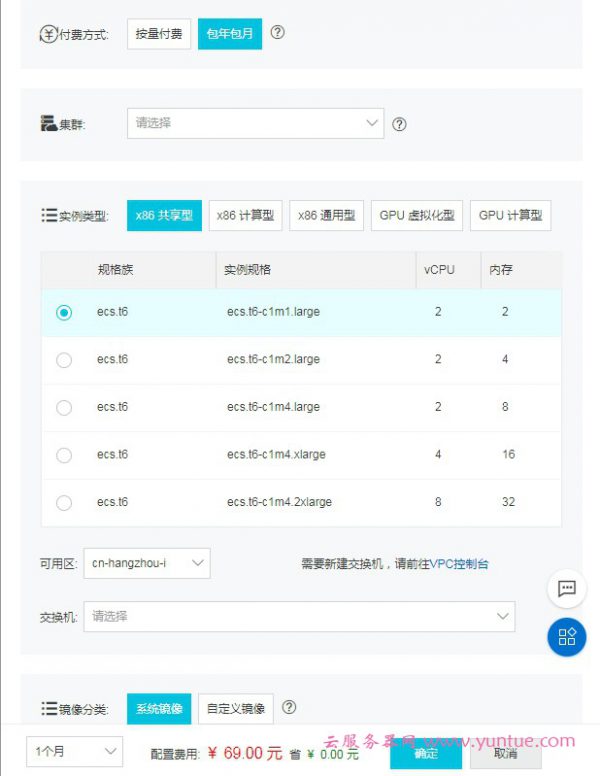Select the x86 通用型 instance tab
Image resolution: width=600 pixels, height=776 pixels.
tap(326, 216)
